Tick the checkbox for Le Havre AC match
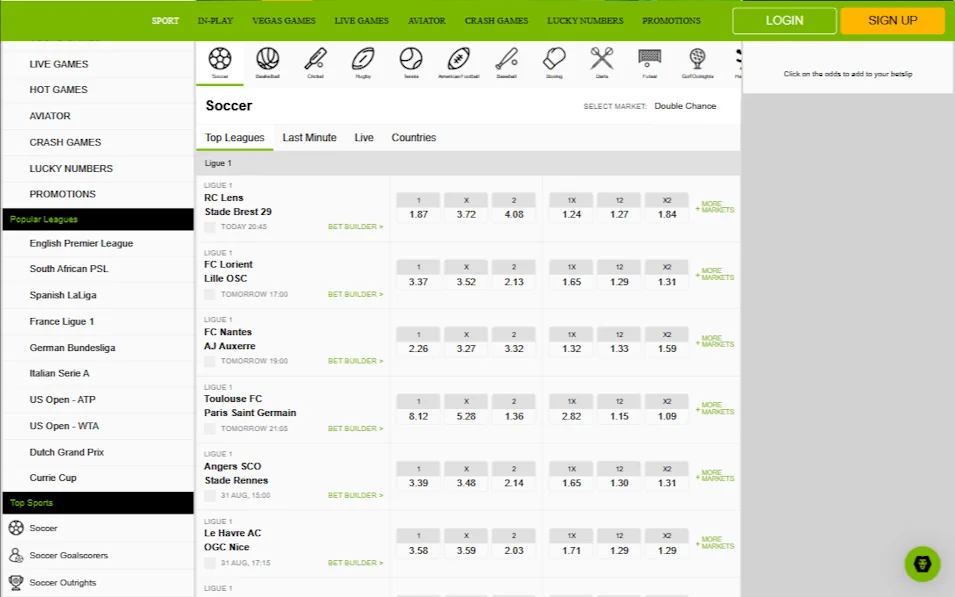 point(210,563)
